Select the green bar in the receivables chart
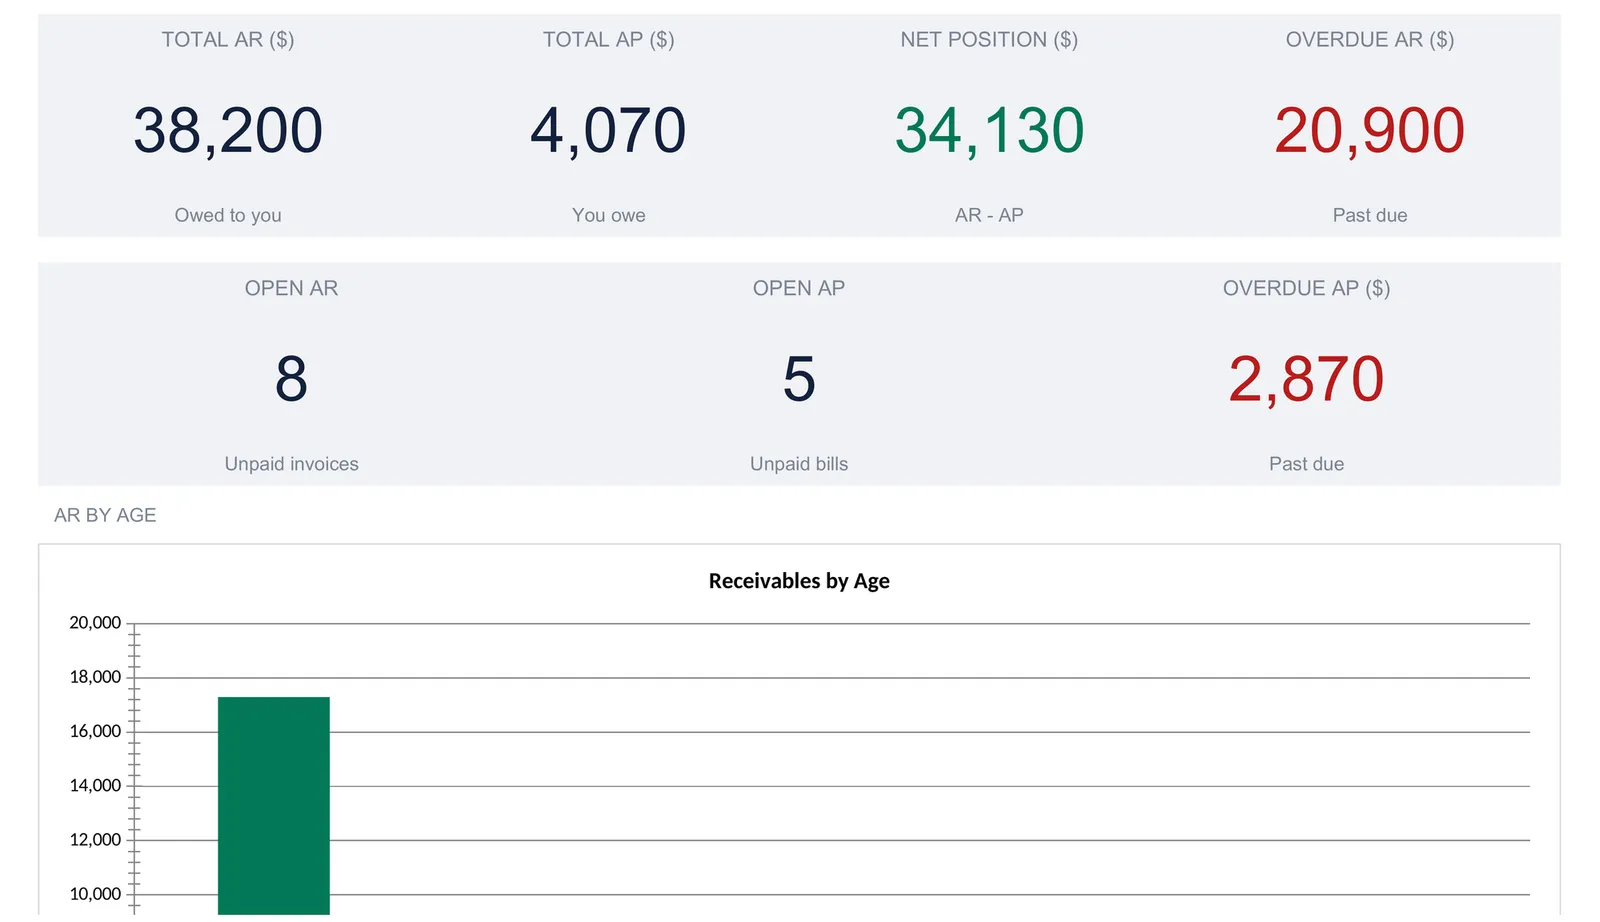This screenshot has height=922, width=1600. pyautogui.click(x=274, y=805)
